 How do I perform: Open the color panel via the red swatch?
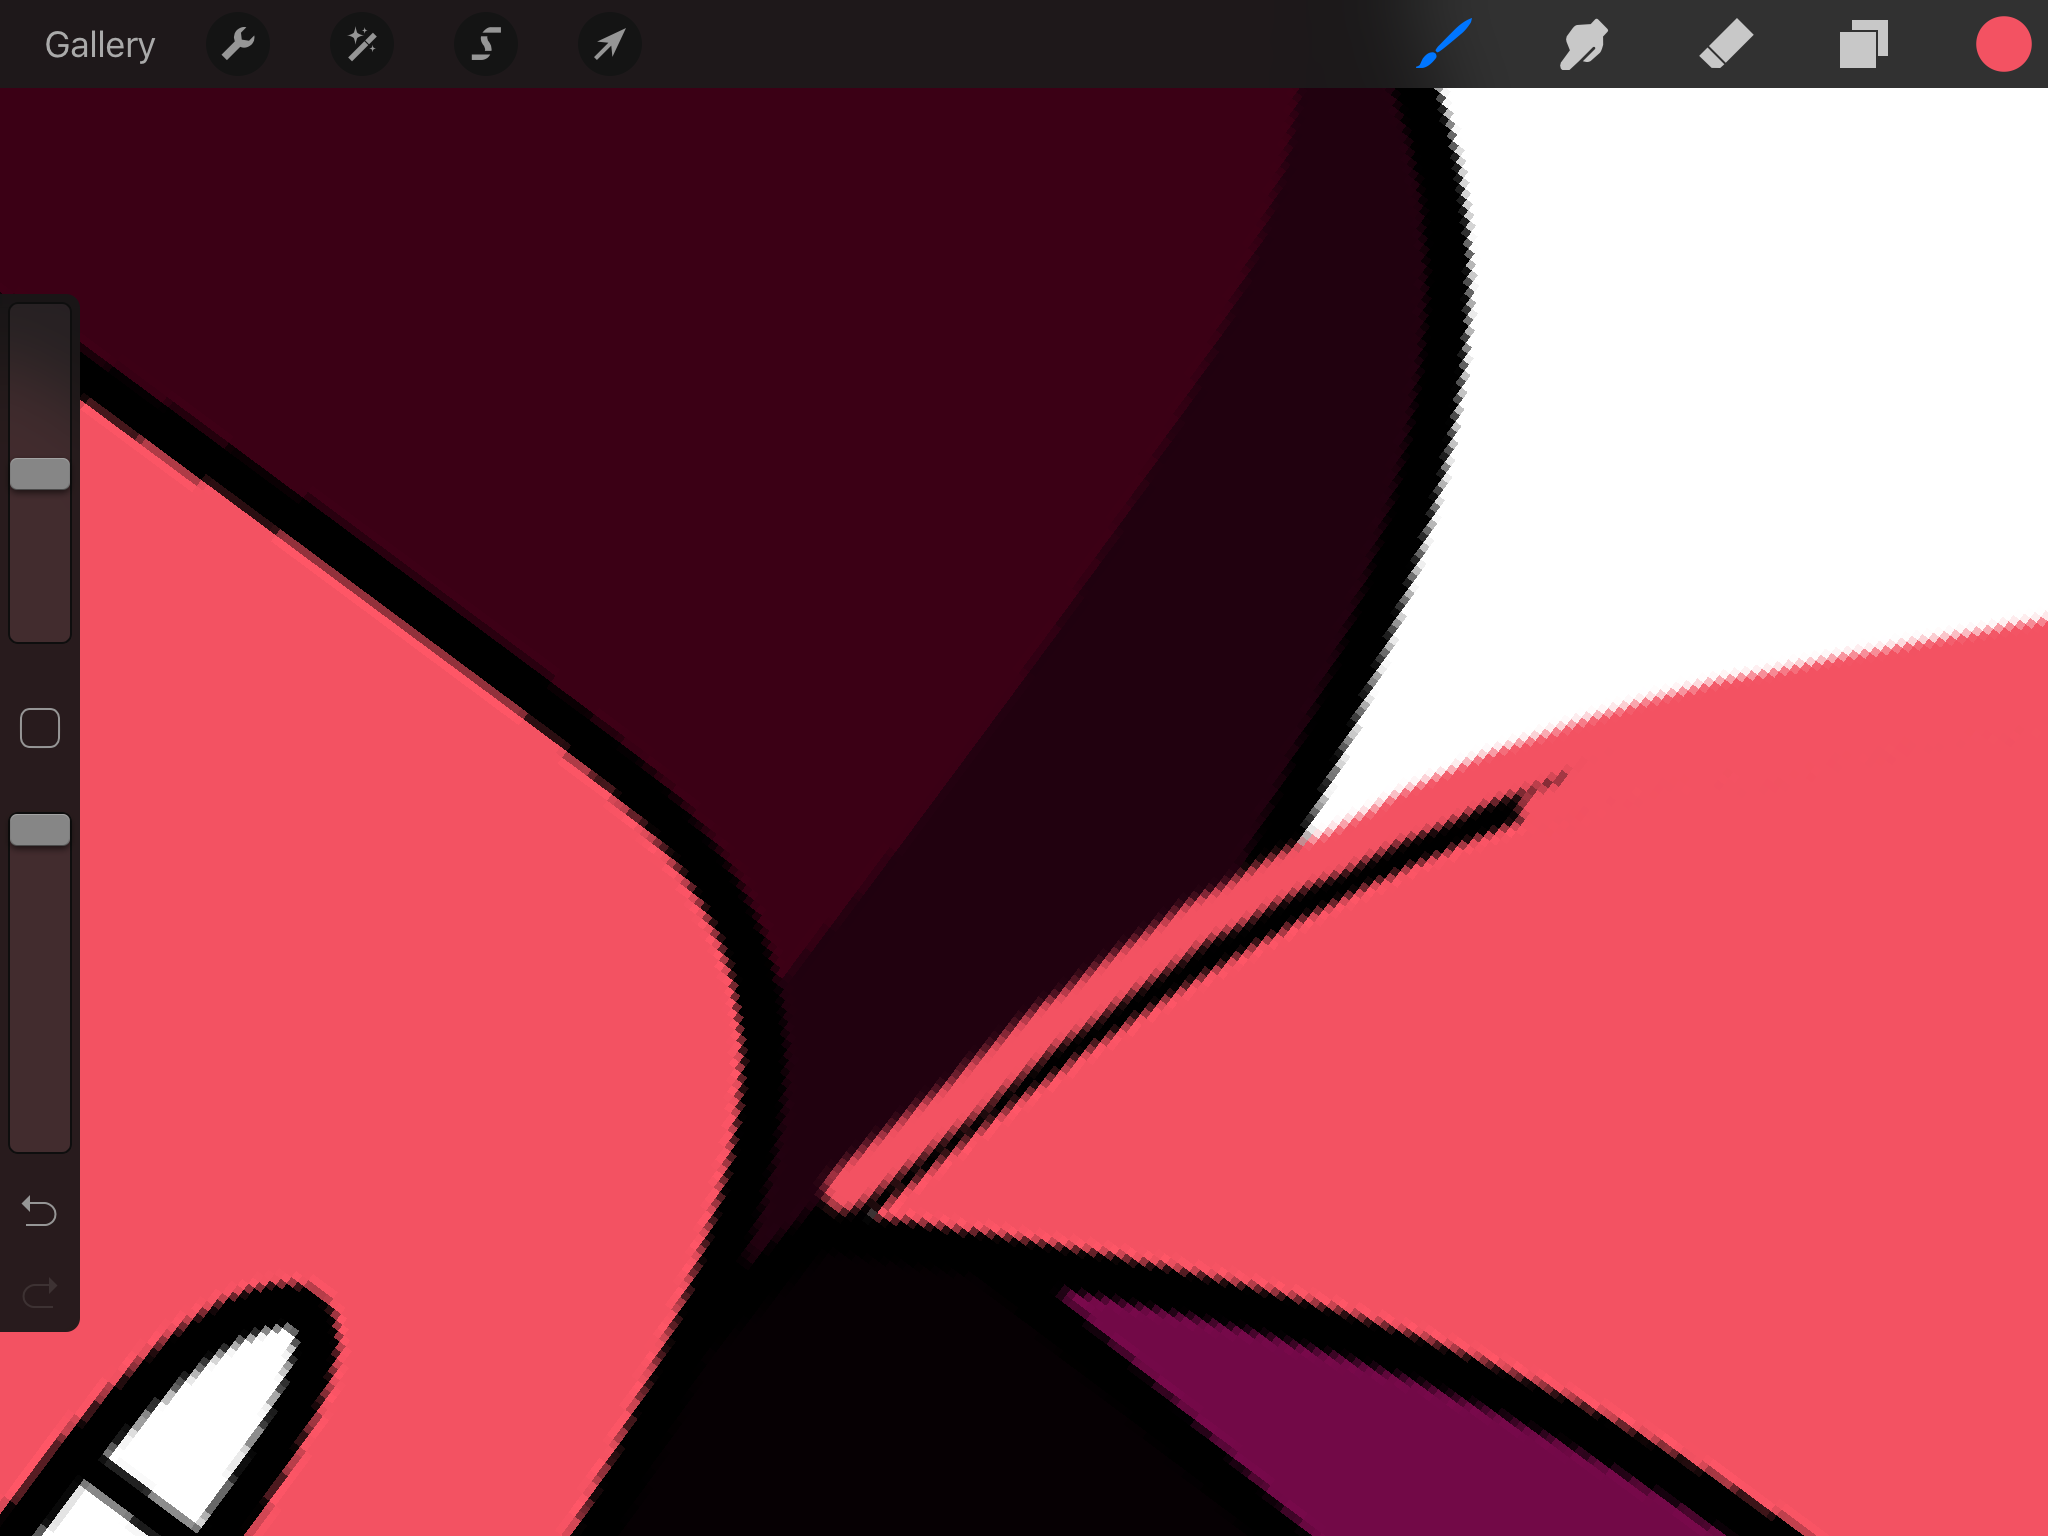[2003, 43]
